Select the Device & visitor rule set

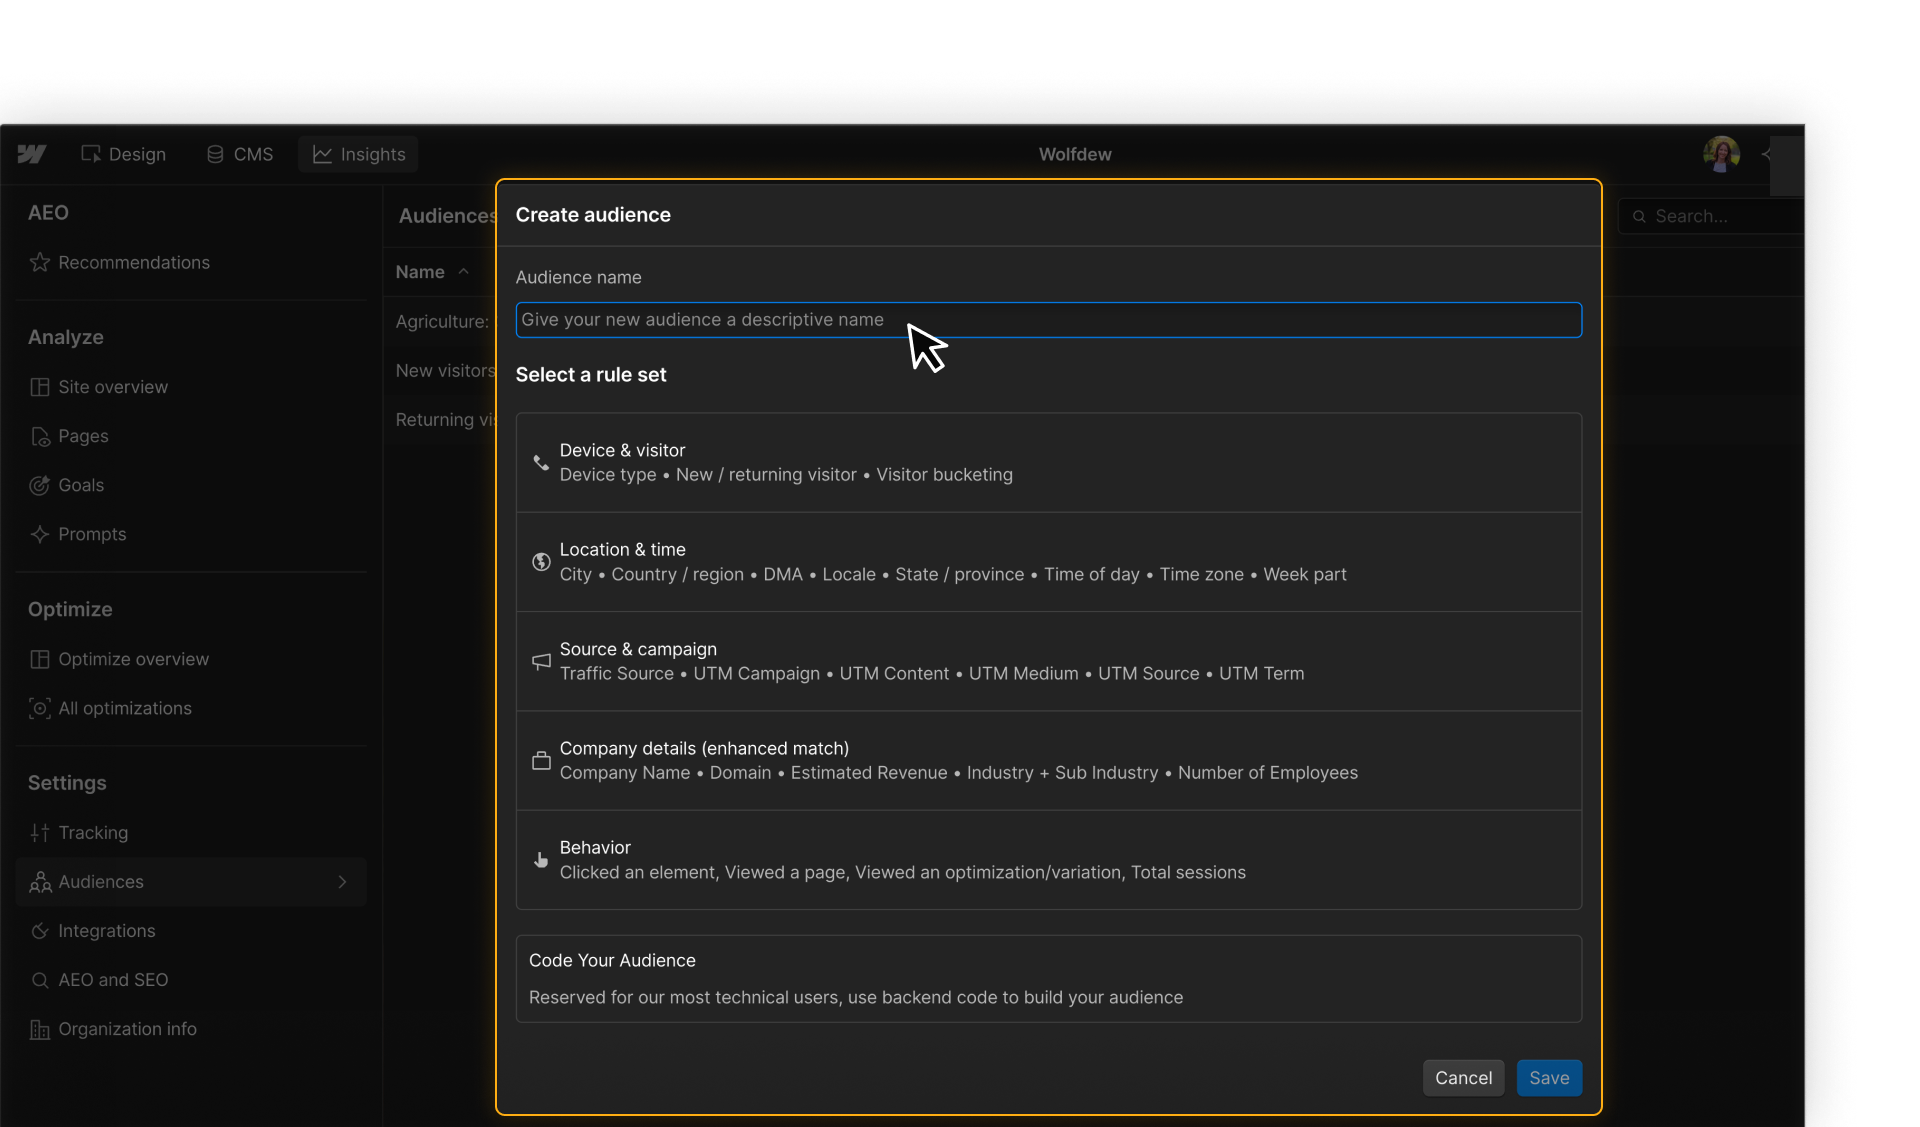(1048, 462)
